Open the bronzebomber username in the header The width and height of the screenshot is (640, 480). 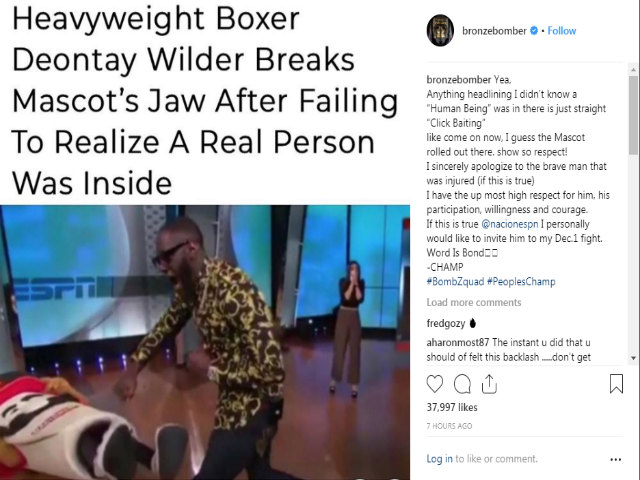point(494,31)
